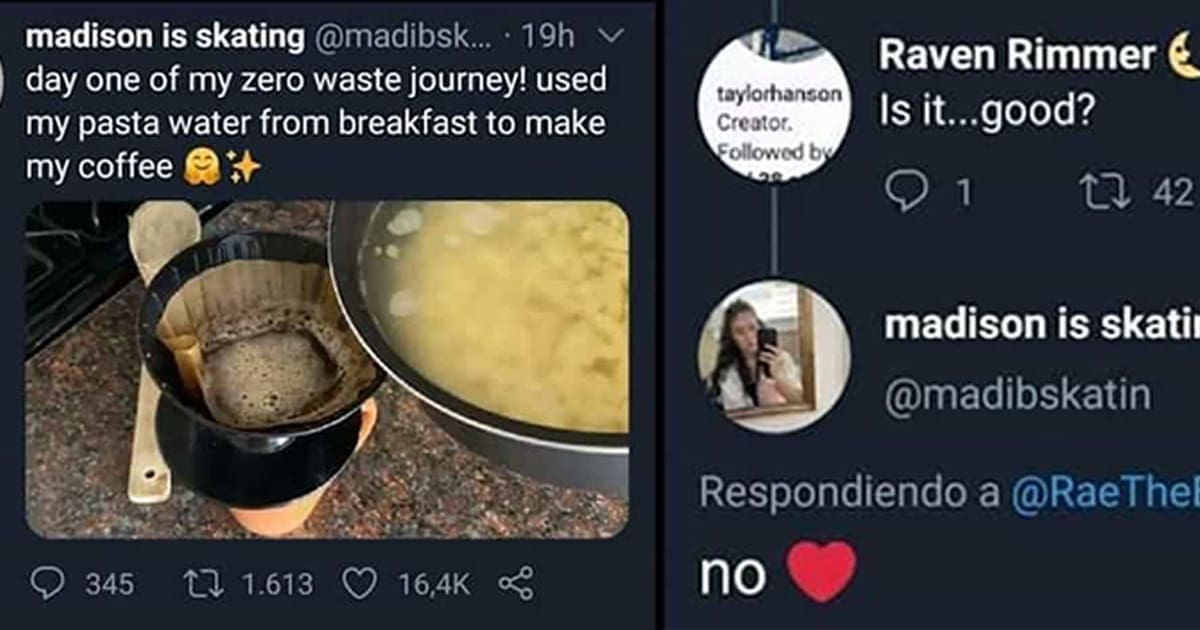Click the 1.613 retweet count
The height and width of the screenshot is (630, 1200).
tap(277, 584)
